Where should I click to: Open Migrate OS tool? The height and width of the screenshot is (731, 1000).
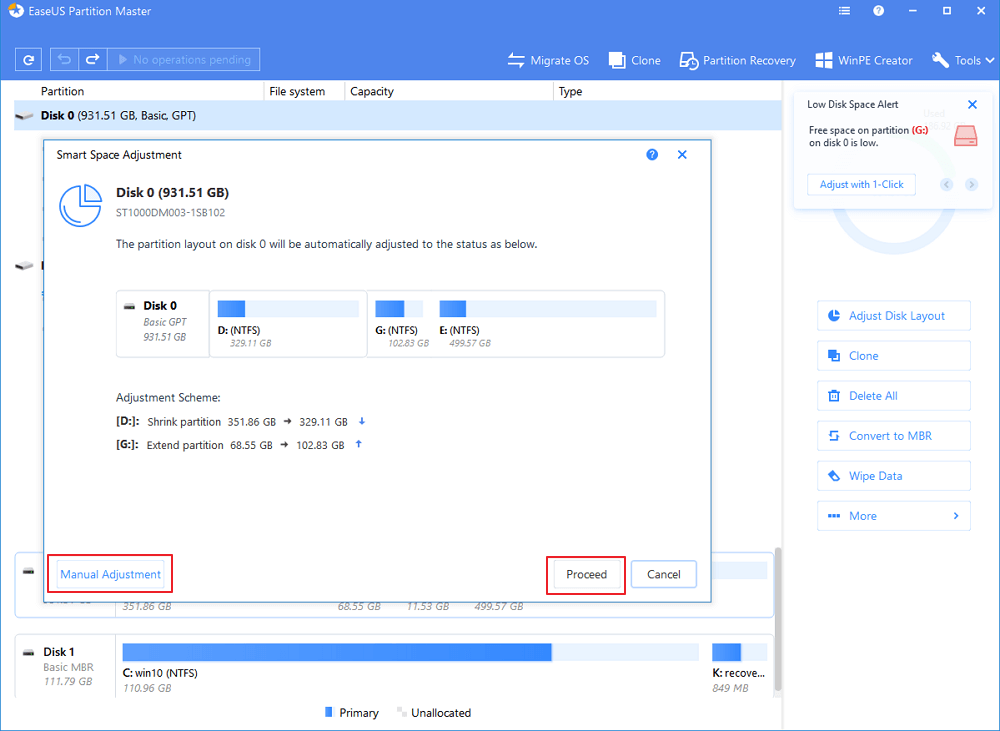coord(548,60)
